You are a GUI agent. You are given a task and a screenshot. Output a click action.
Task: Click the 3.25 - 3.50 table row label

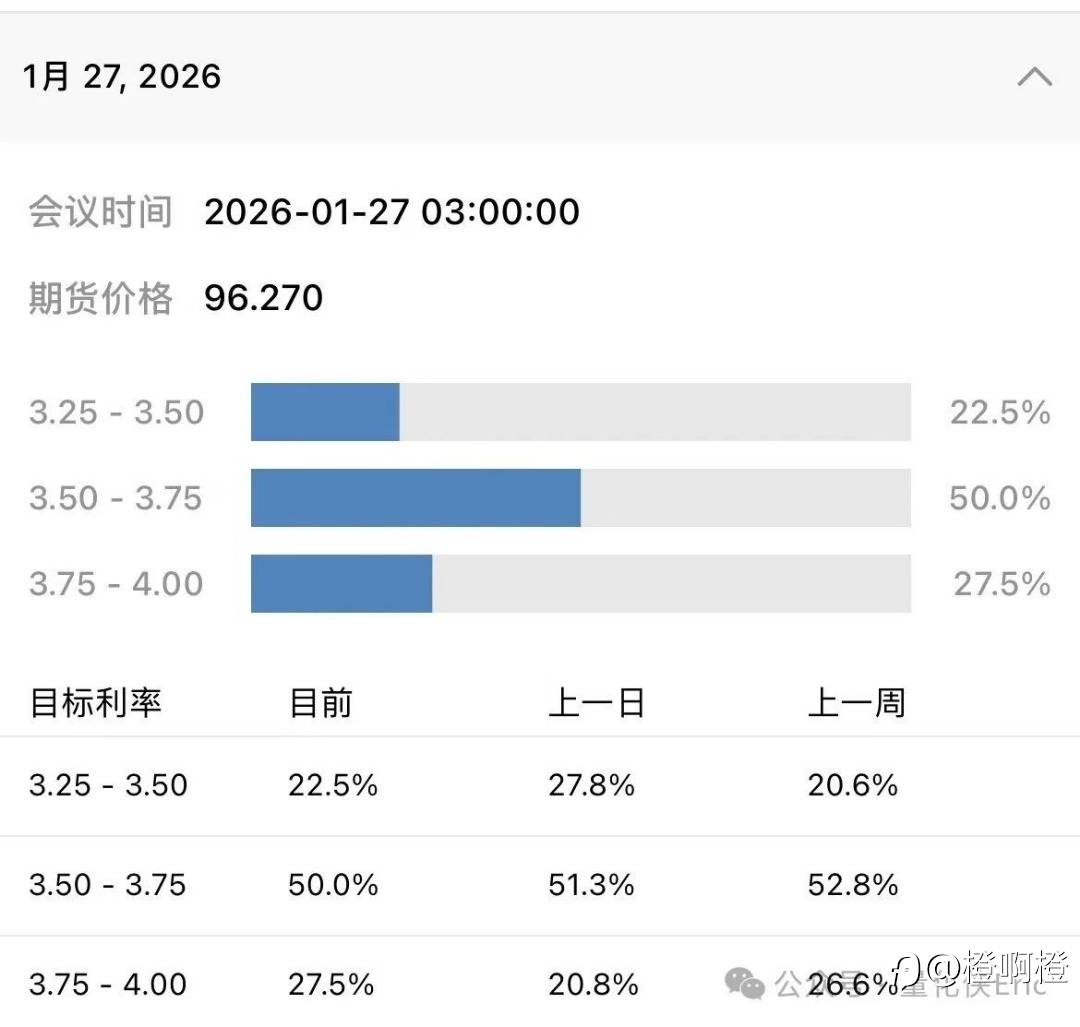click(x=108, y=785)
